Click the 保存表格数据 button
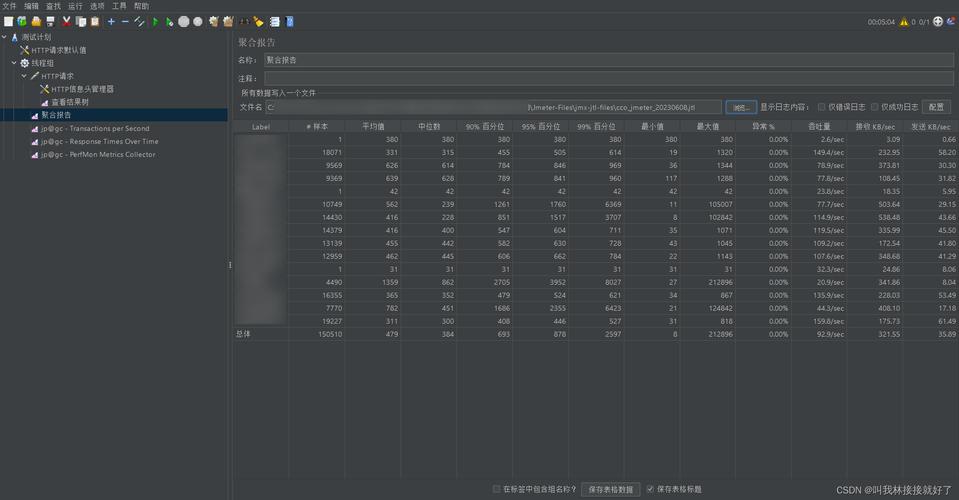Image resolution: width=959 pixels, height=500 pixels. pyautogui.click(x=610, y=489)
